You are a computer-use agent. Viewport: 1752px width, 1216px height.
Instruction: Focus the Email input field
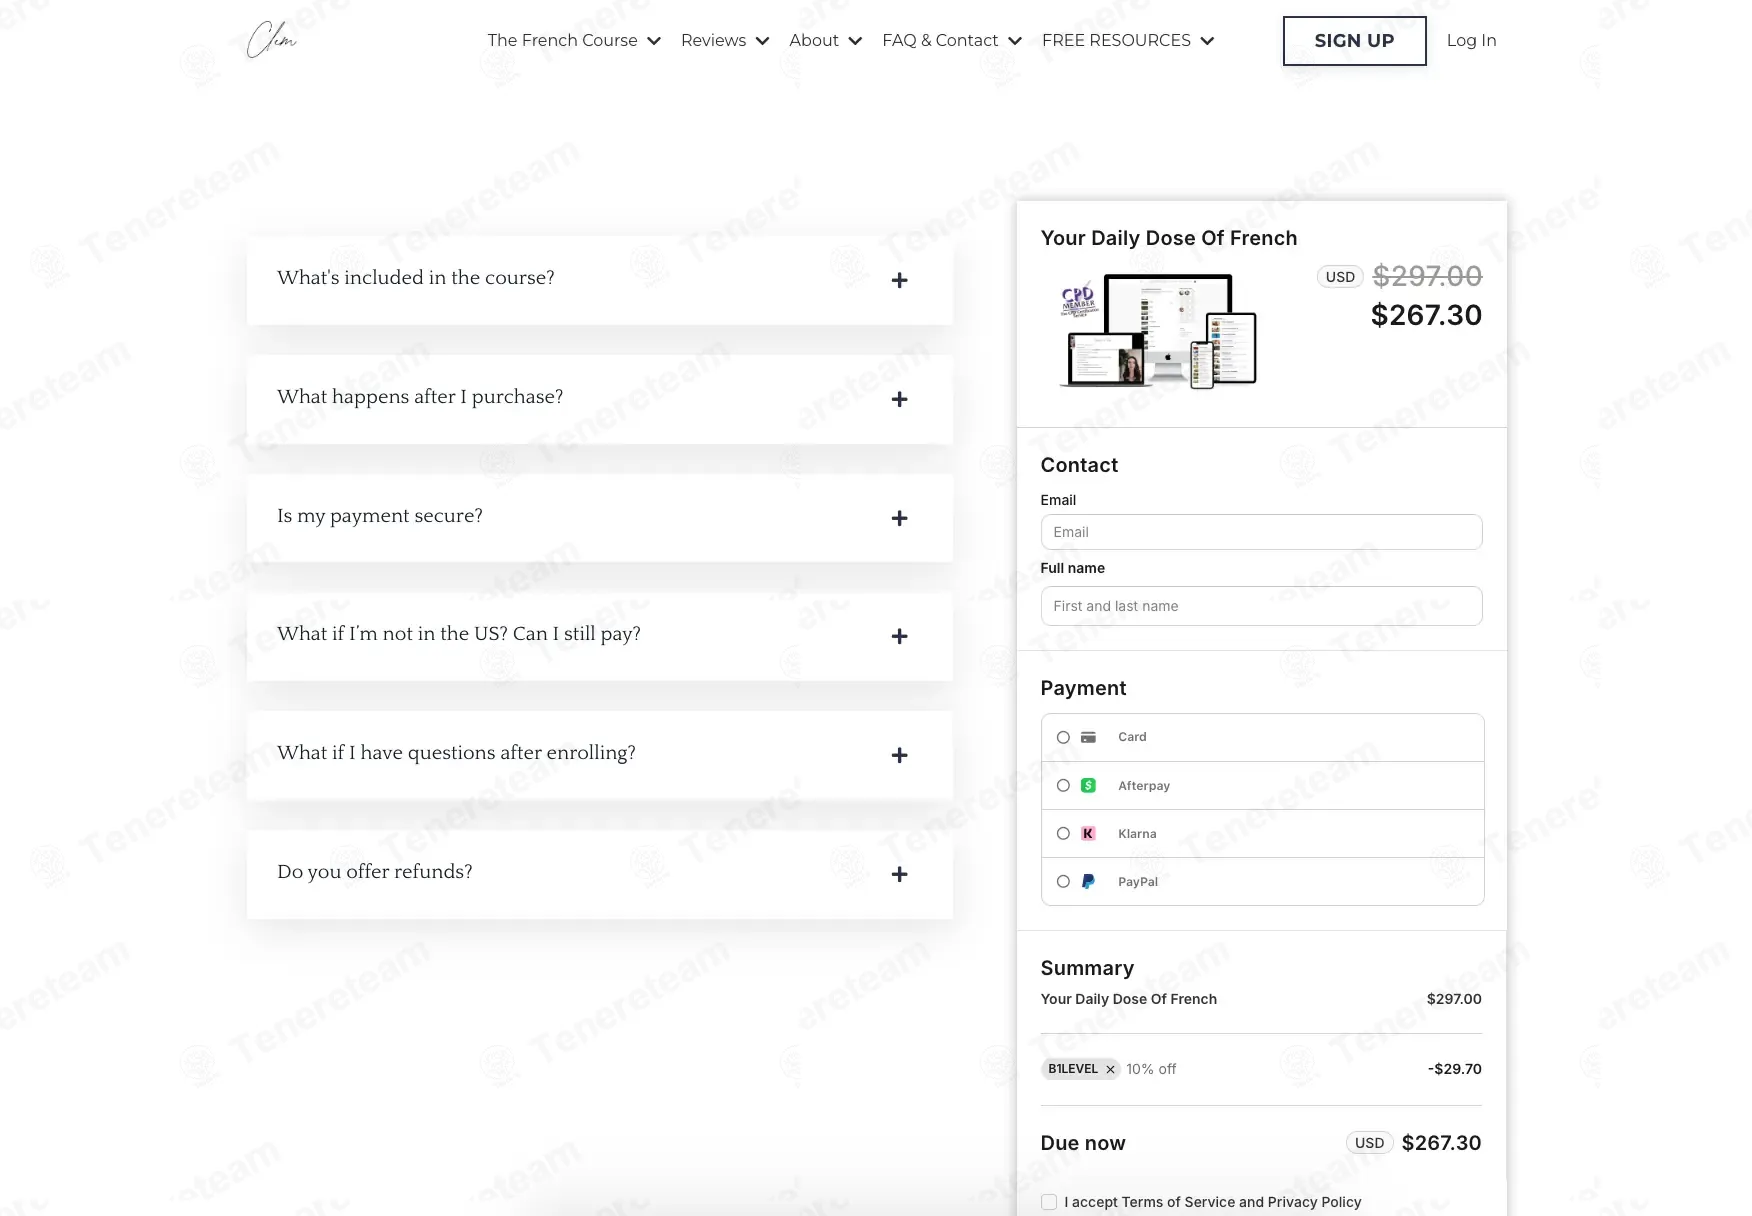click(1261, 532)
